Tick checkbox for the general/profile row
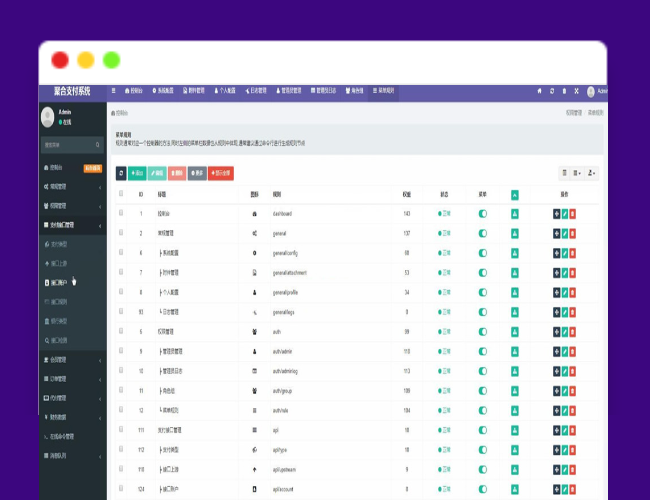The width and height of the screenshot is (650, 500). pos(121,292)
